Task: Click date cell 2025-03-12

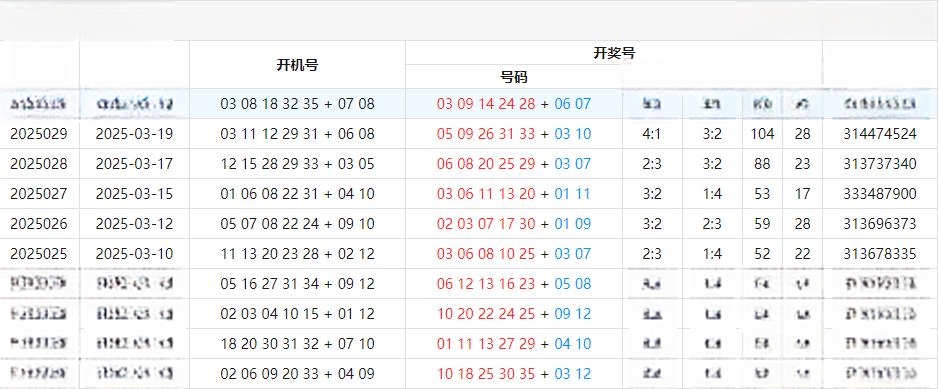Action: point(134,224)
